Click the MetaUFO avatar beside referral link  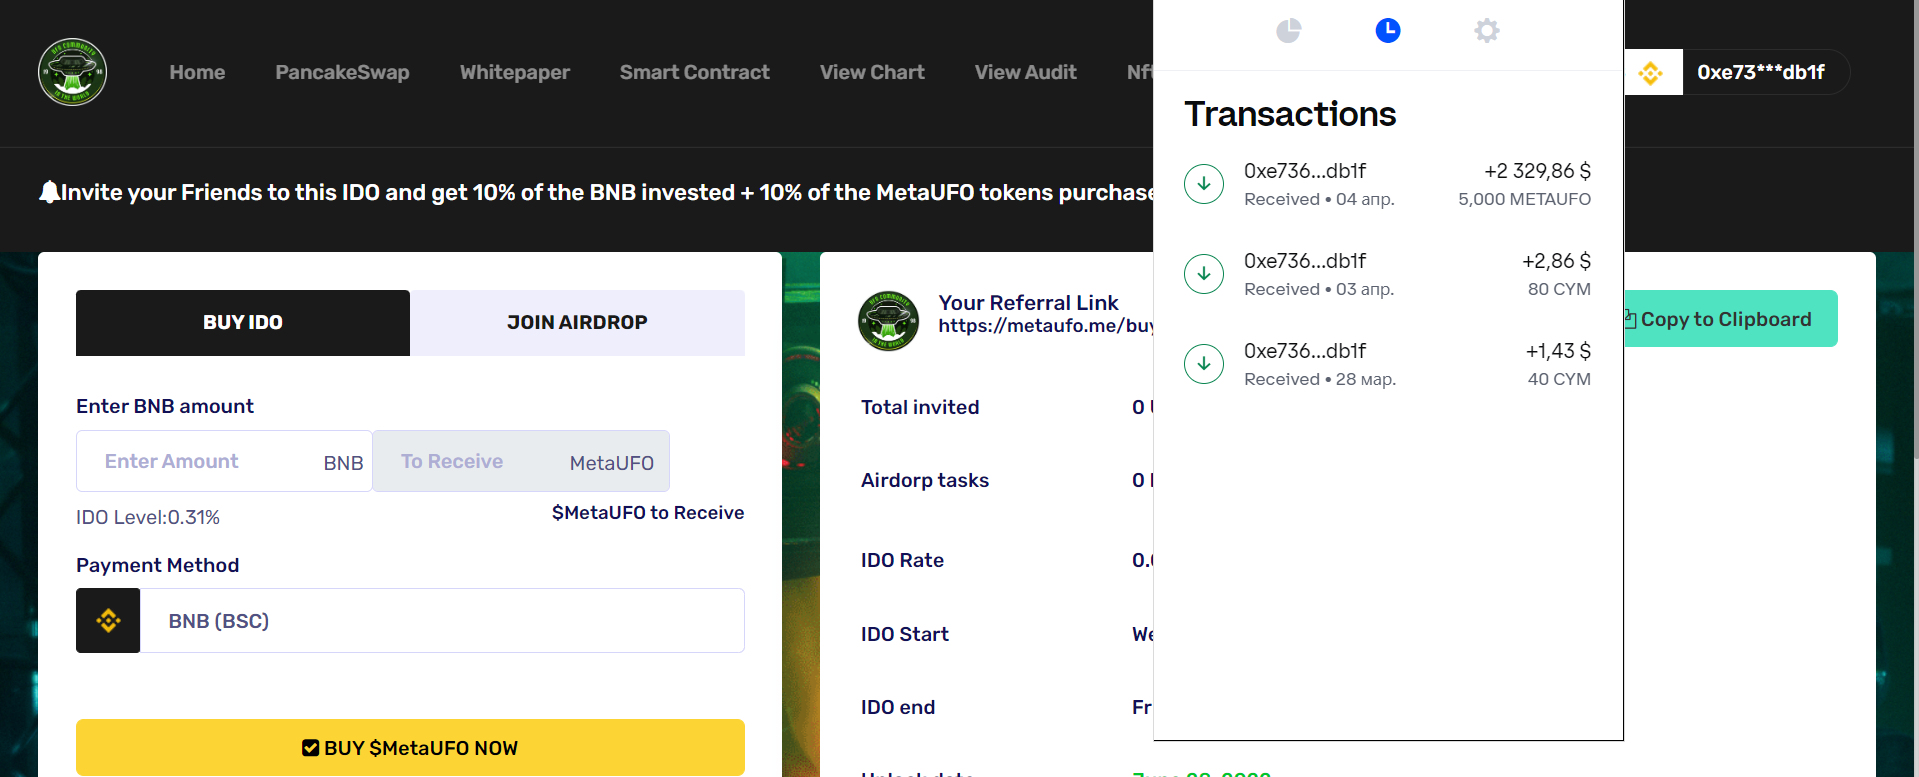(x=888, y=321)
